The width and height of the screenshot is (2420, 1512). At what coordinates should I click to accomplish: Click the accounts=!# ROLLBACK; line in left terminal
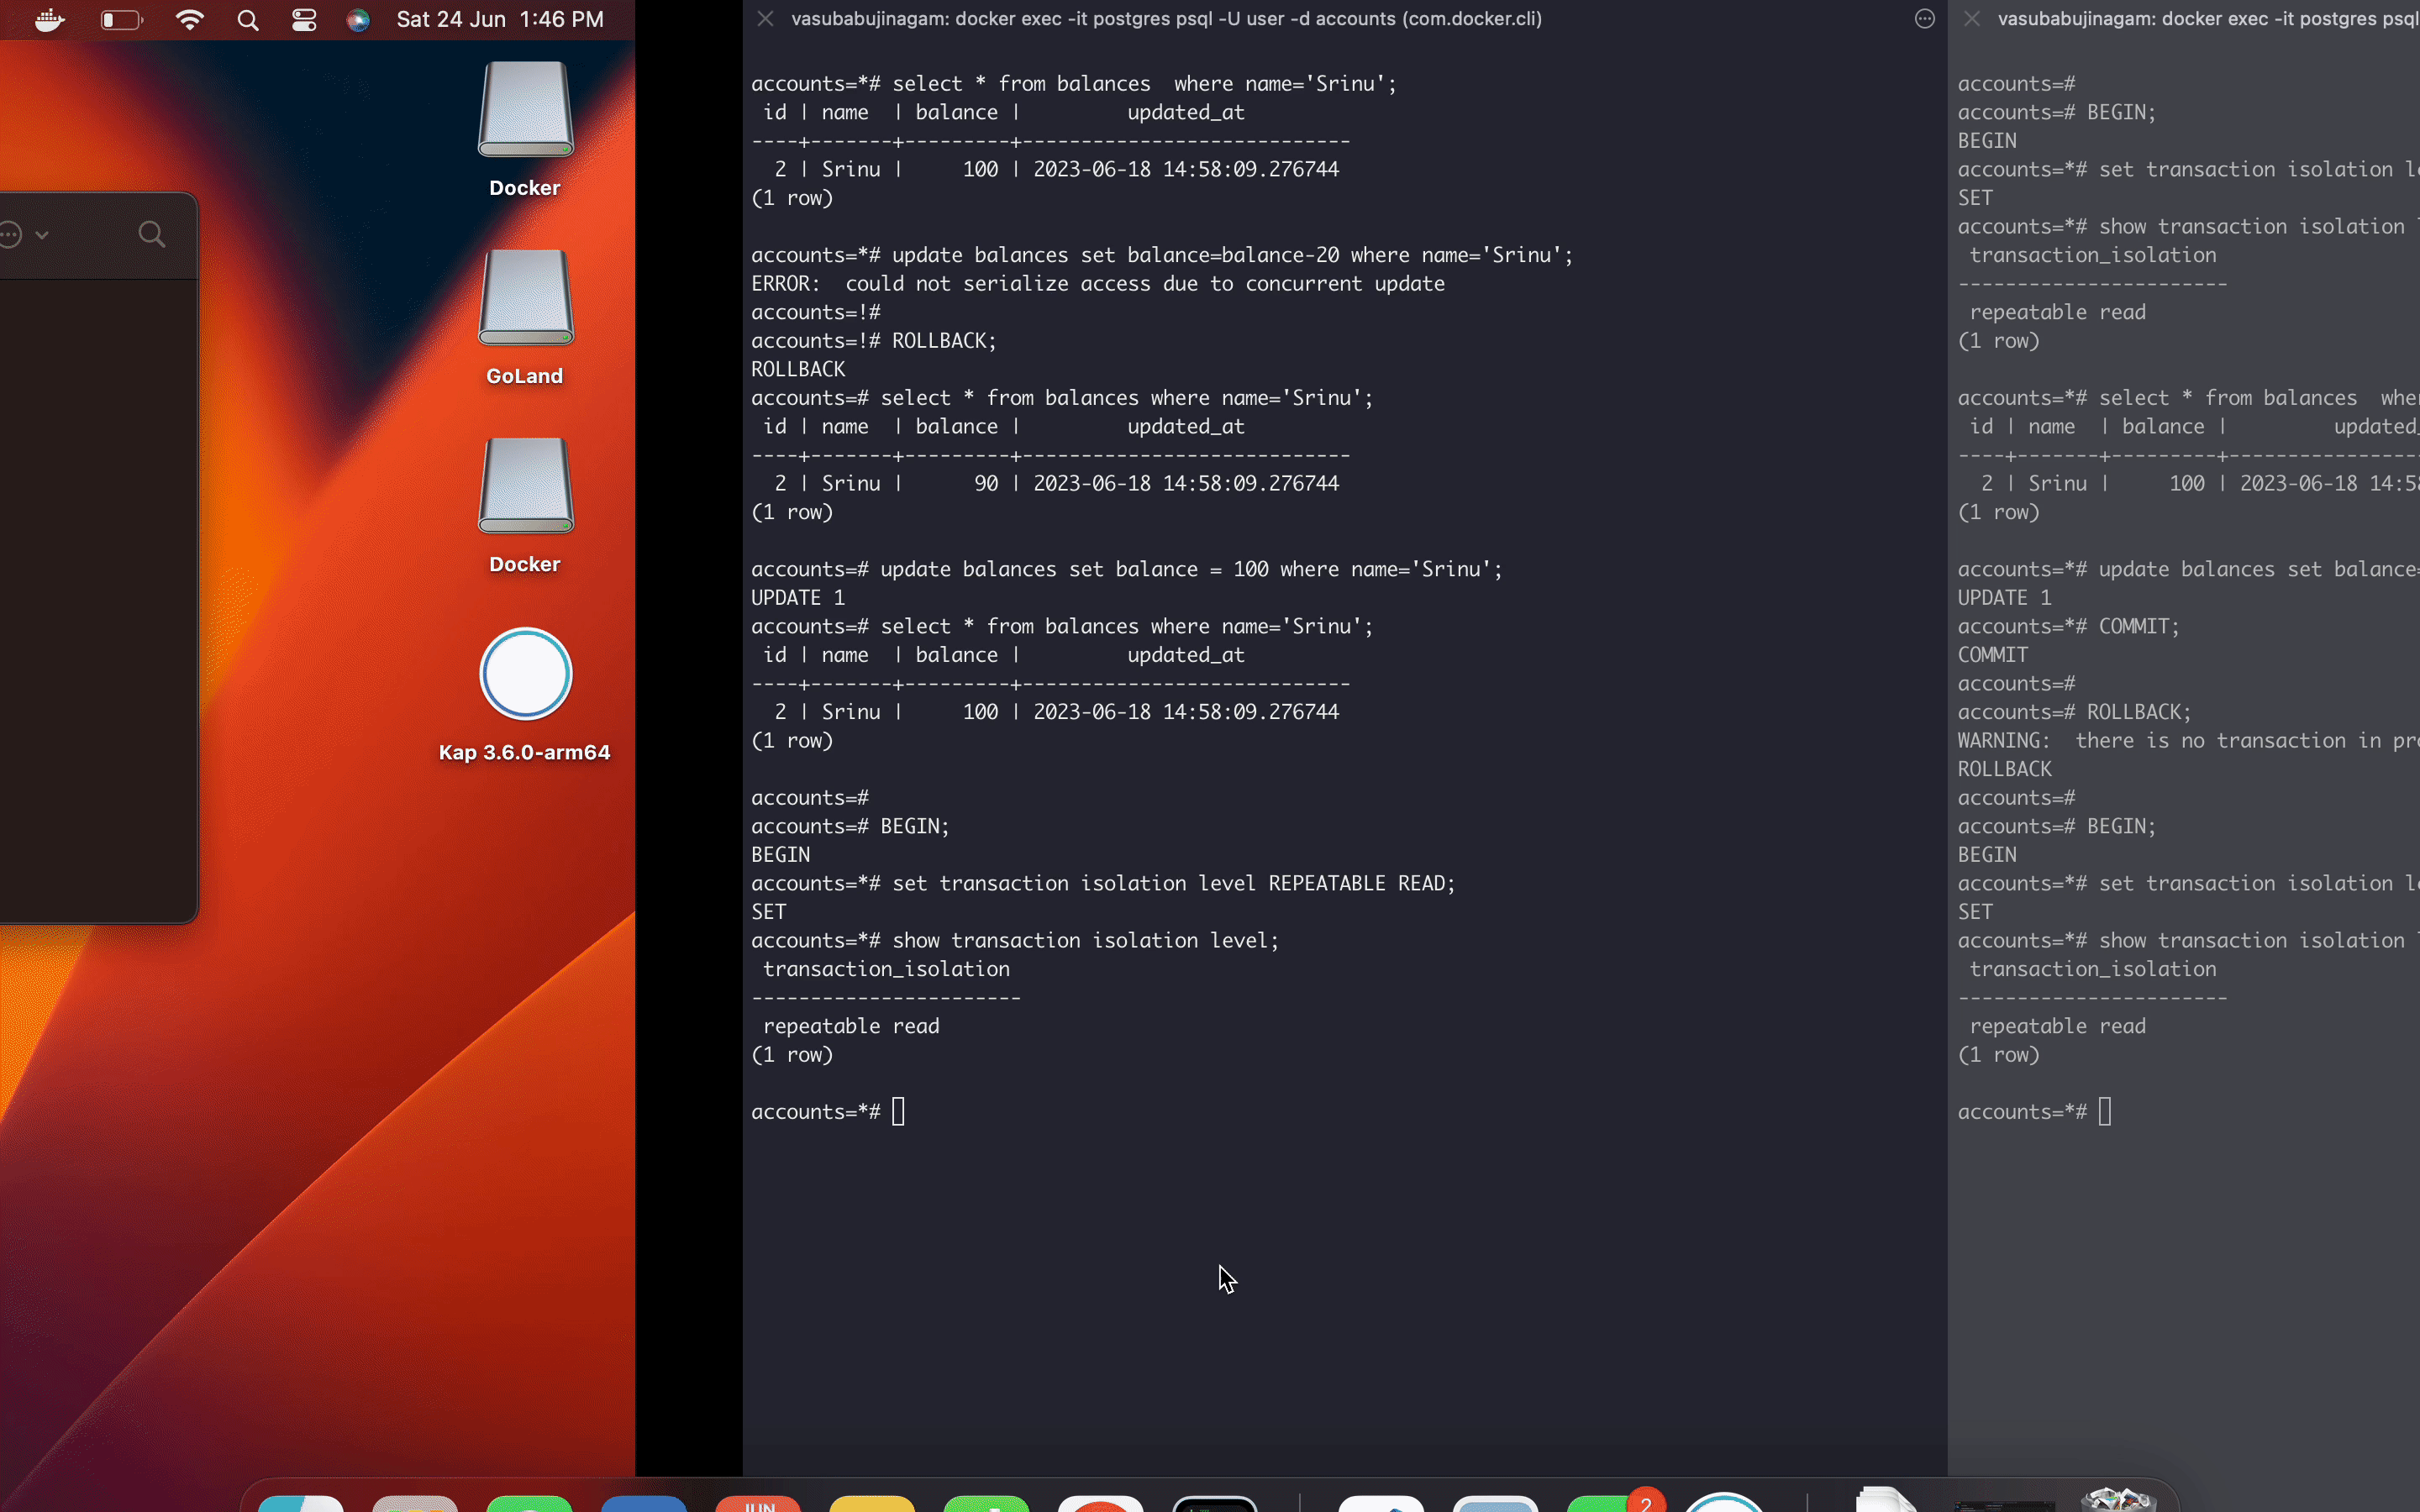874,341
